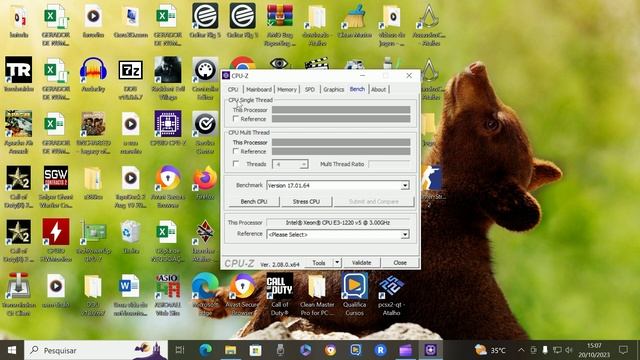Open the Word document on desktop
Image resolution: width=640 pixels, height=360 pixels.
click(x=131, y=295)
